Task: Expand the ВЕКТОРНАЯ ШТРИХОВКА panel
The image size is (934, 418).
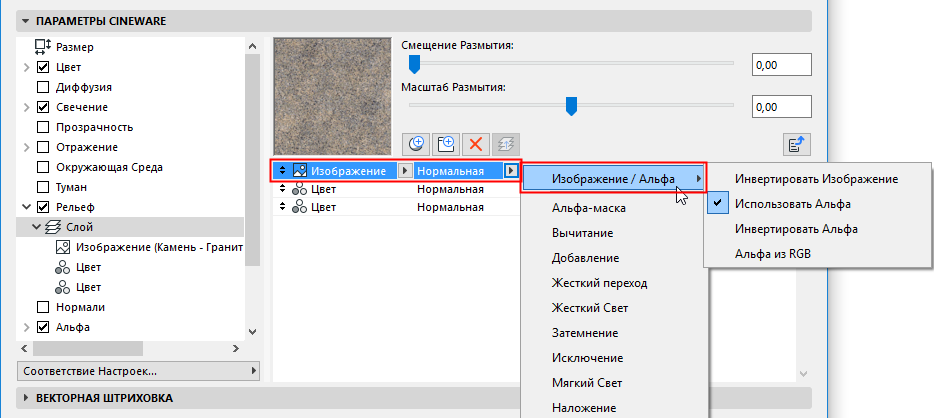Action: [x=26, y=398]
